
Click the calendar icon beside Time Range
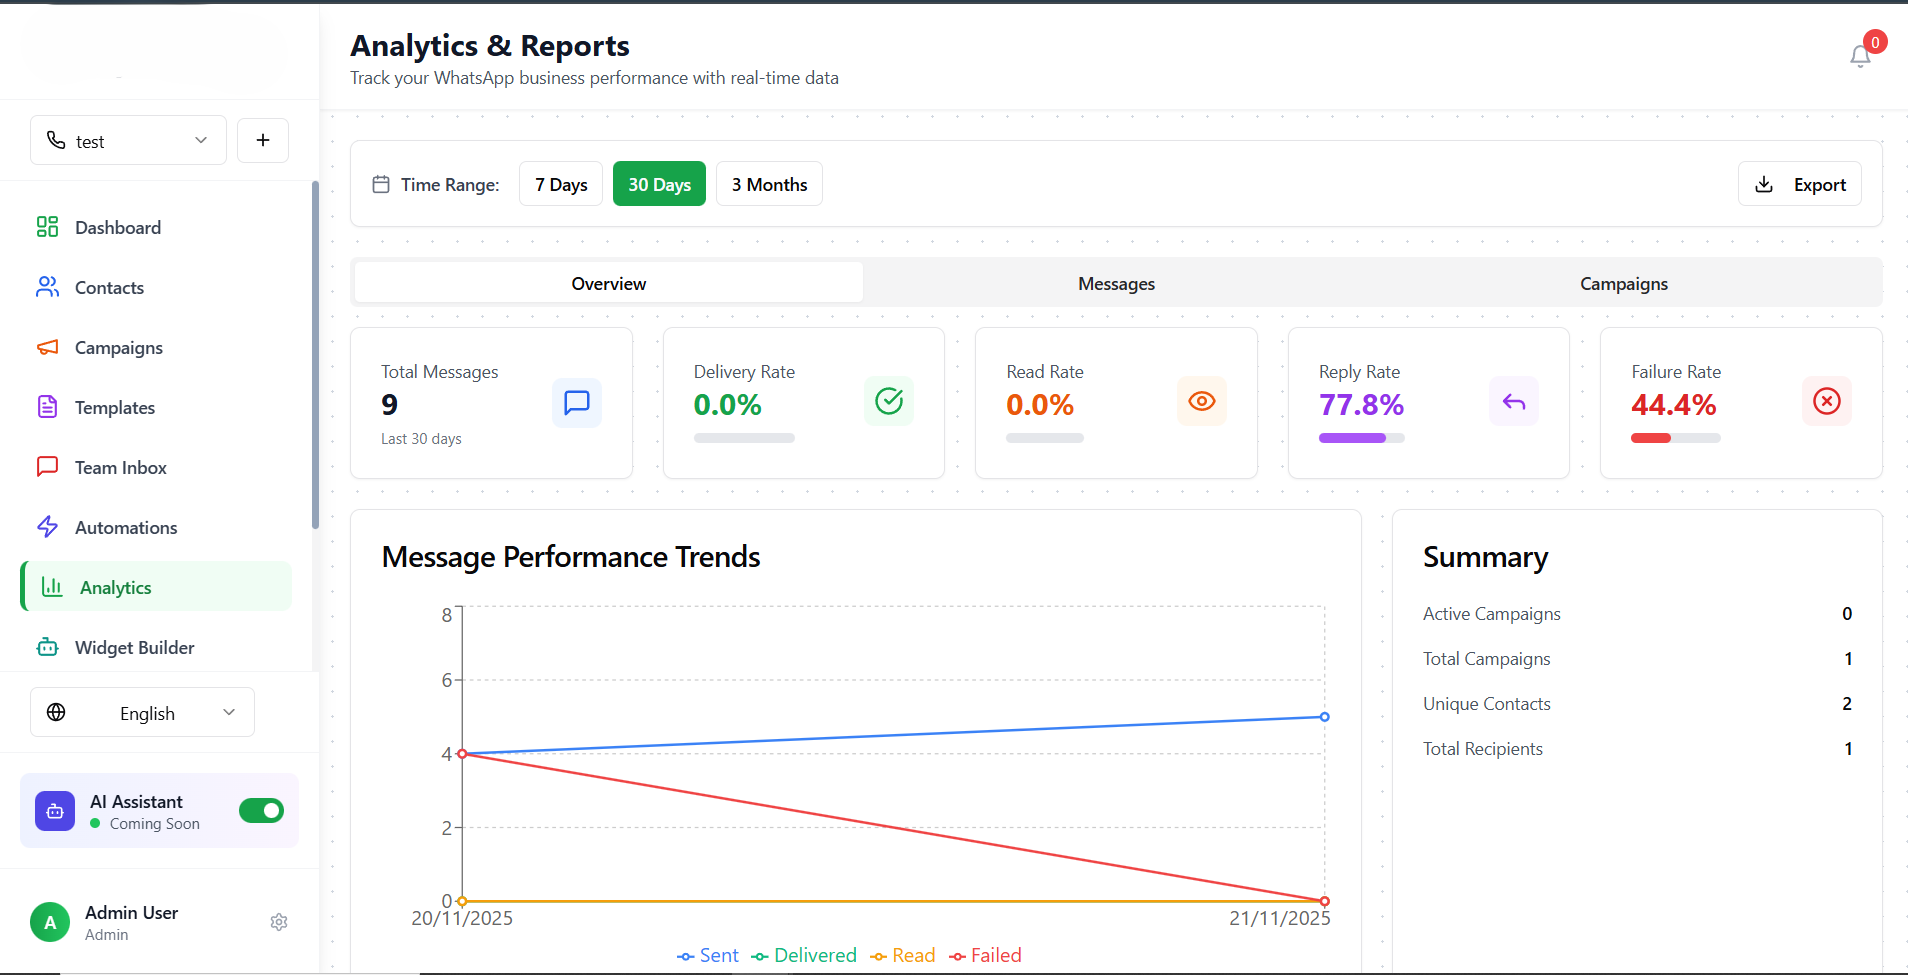[x=381, y=184]
